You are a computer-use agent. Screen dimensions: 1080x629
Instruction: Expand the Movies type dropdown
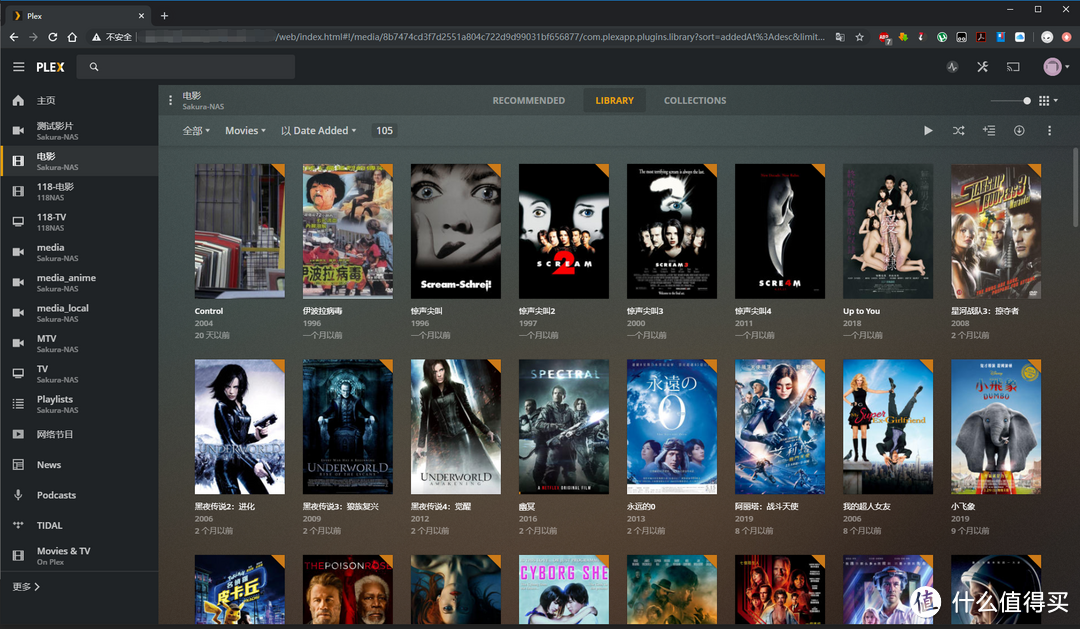245,130
